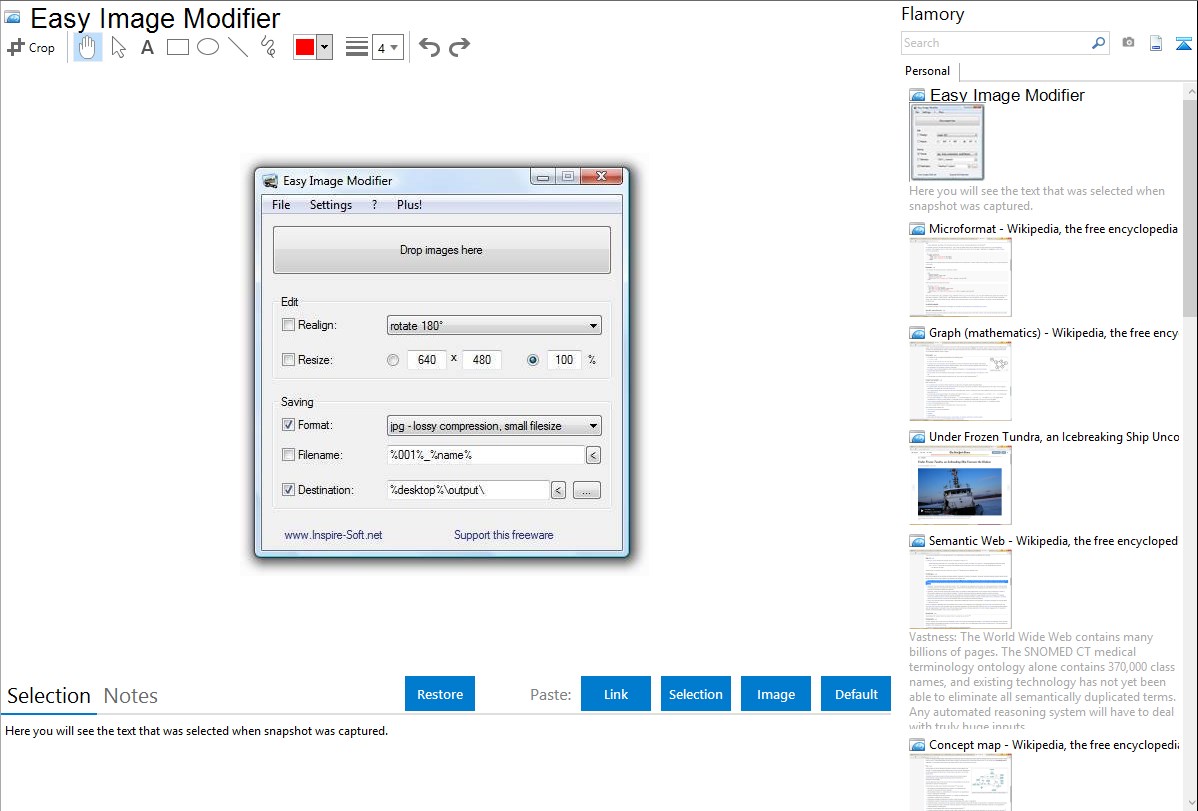The height and width of the screenshot is (811, 1198).
Task: Open the Personal tab
Action: point(927,71)
